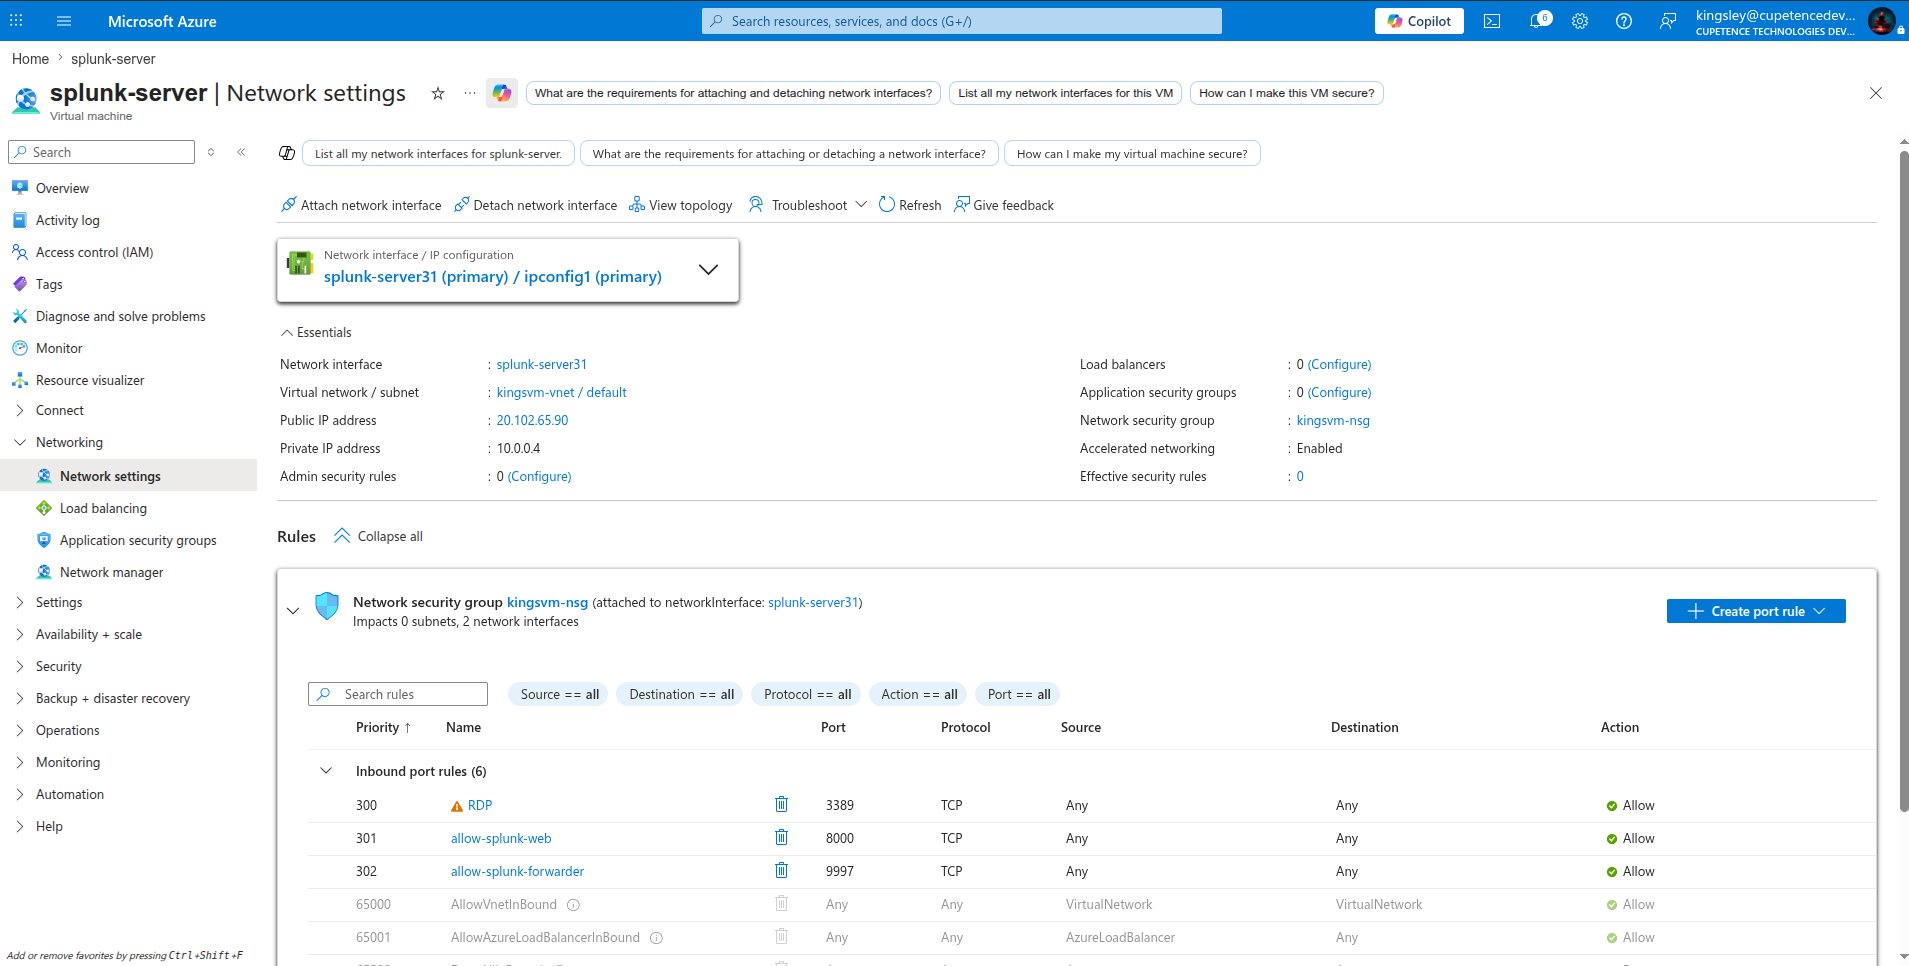Open Overview in the sidebar

(62, 188)
